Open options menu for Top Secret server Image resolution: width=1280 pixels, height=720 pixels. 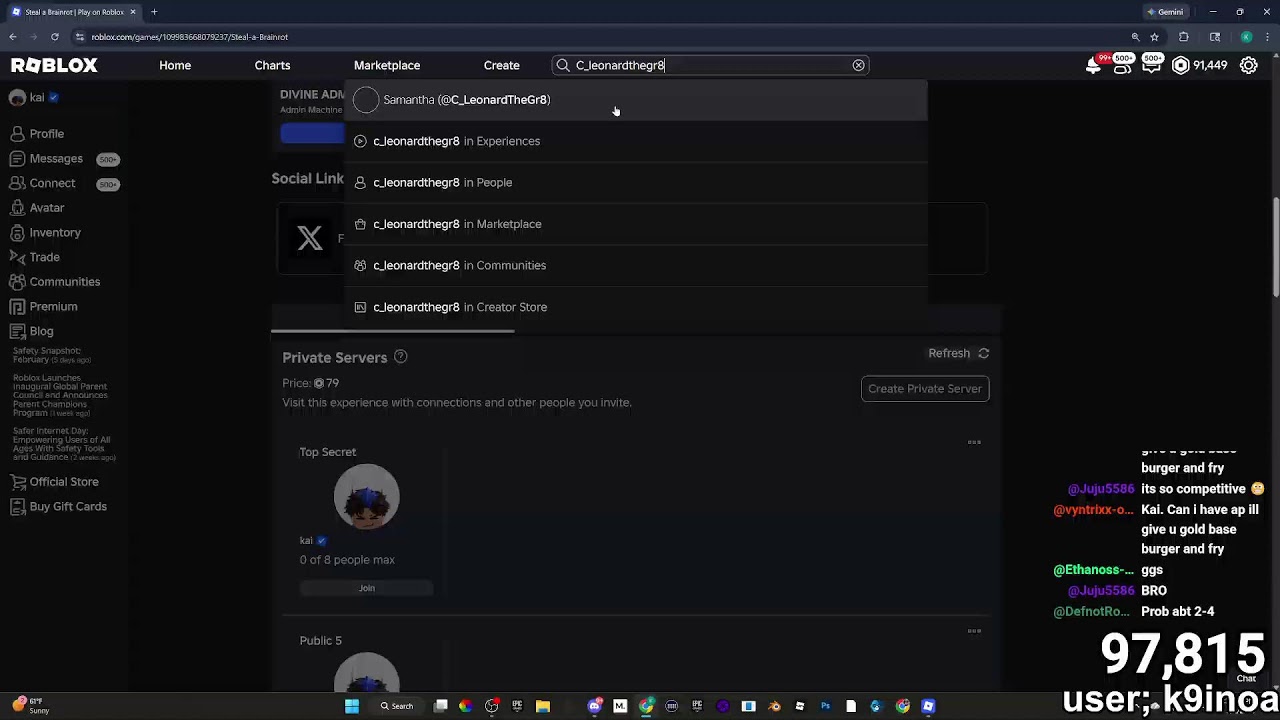974,442
